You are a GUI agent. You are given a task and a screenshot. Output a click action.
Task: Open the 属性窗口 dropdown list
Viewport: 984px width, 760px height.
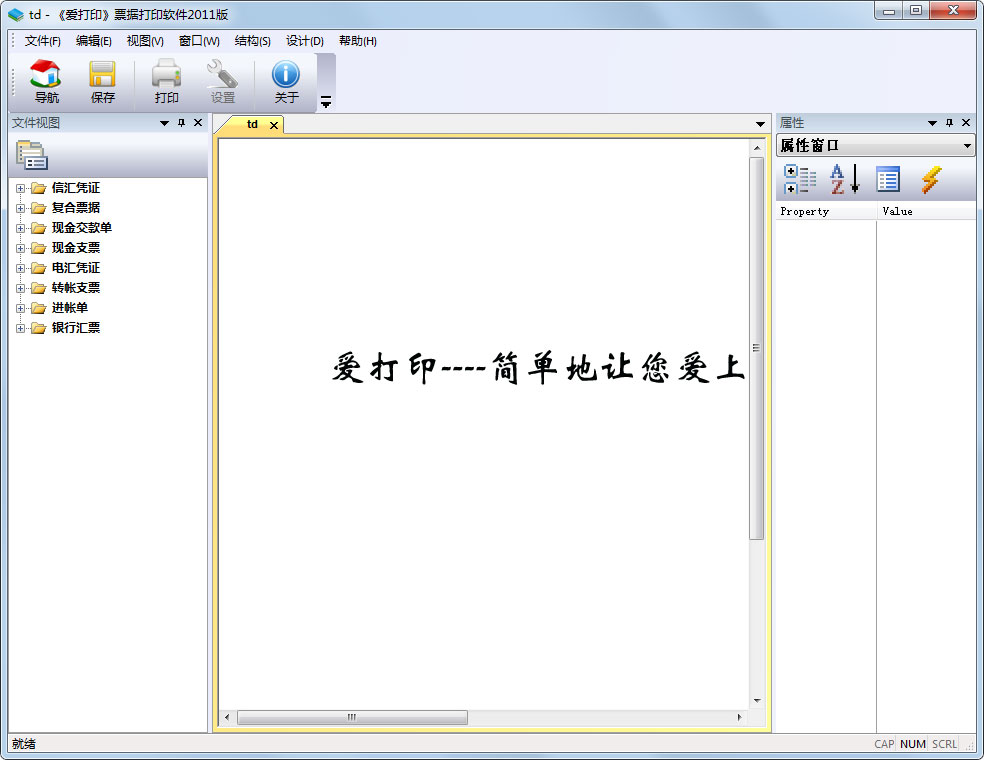pos(965,145)
